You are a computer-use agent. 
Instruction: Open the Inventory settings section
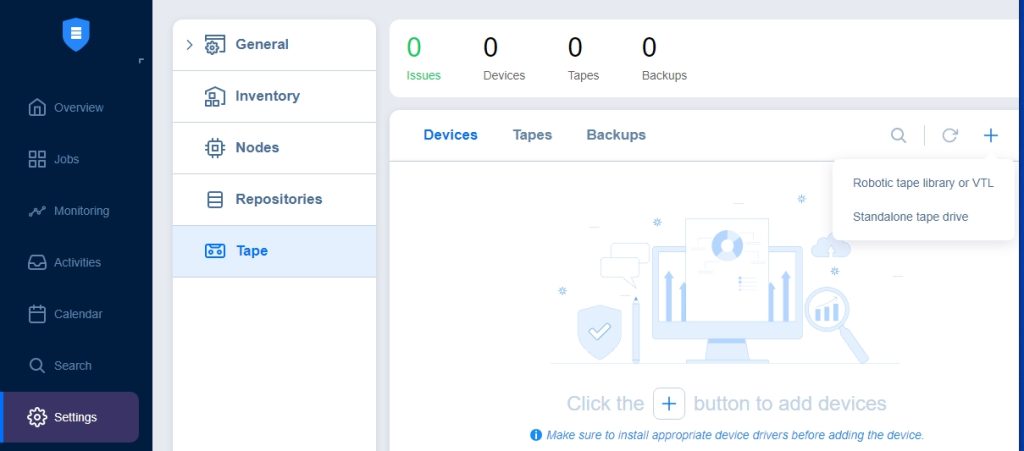pyautogui.click(x=274, y=97)
